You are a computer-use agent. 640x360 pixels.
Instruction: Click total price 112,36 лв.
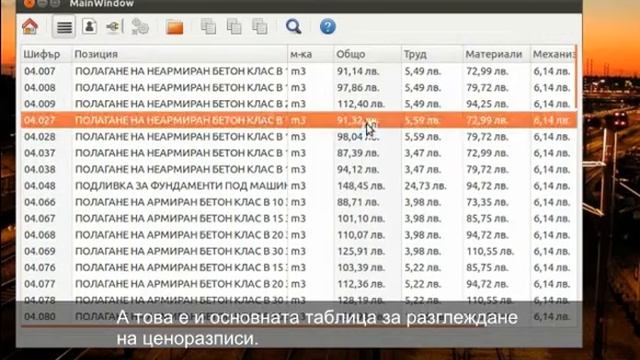361,284
